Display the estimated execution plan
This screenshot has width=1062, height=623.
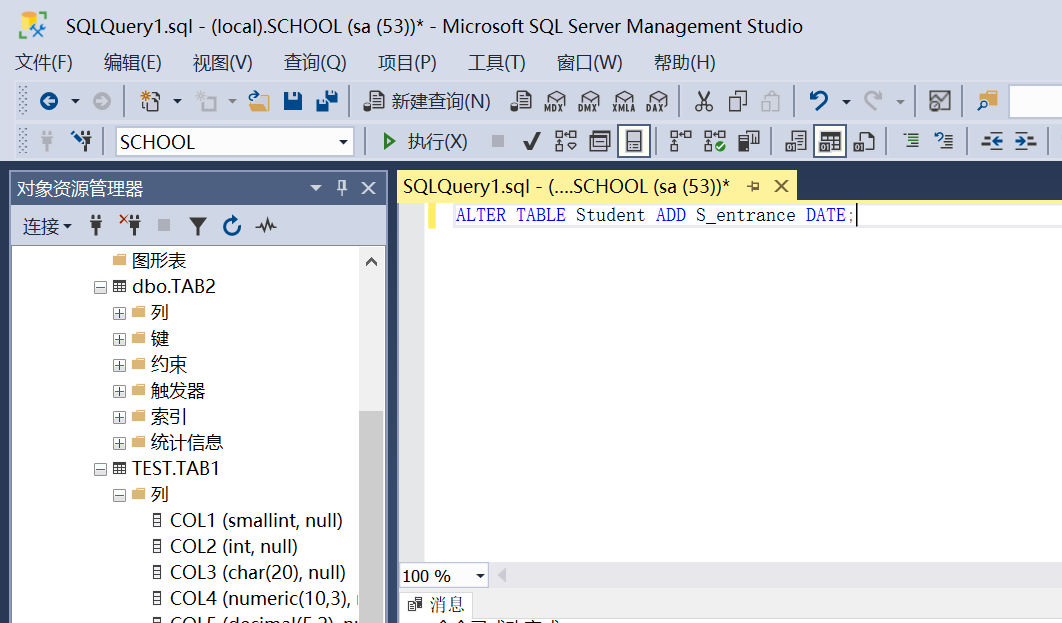pos(566,142)
